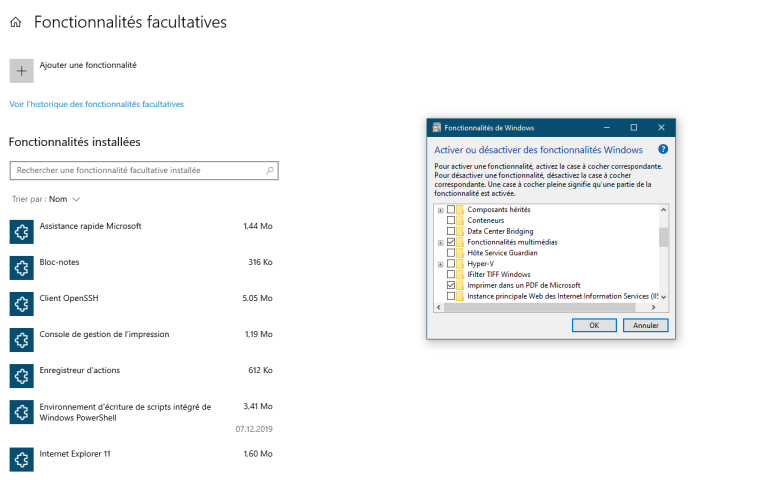Screen dimensions: 775x480
Task: Click the magnifier icon in the search box
Action: (x=270, y=171)
